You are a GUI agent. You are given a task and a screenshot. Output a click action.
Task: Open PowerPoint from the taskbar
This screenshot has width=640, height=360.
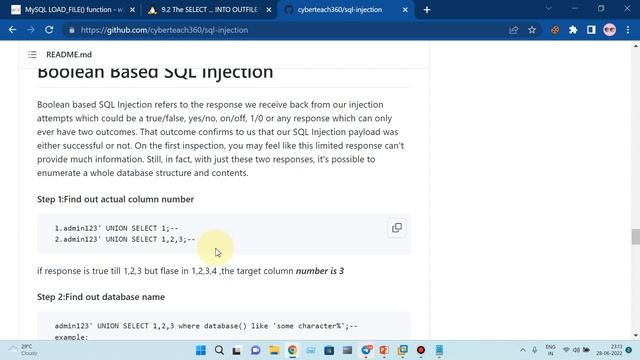coord(384,350)
